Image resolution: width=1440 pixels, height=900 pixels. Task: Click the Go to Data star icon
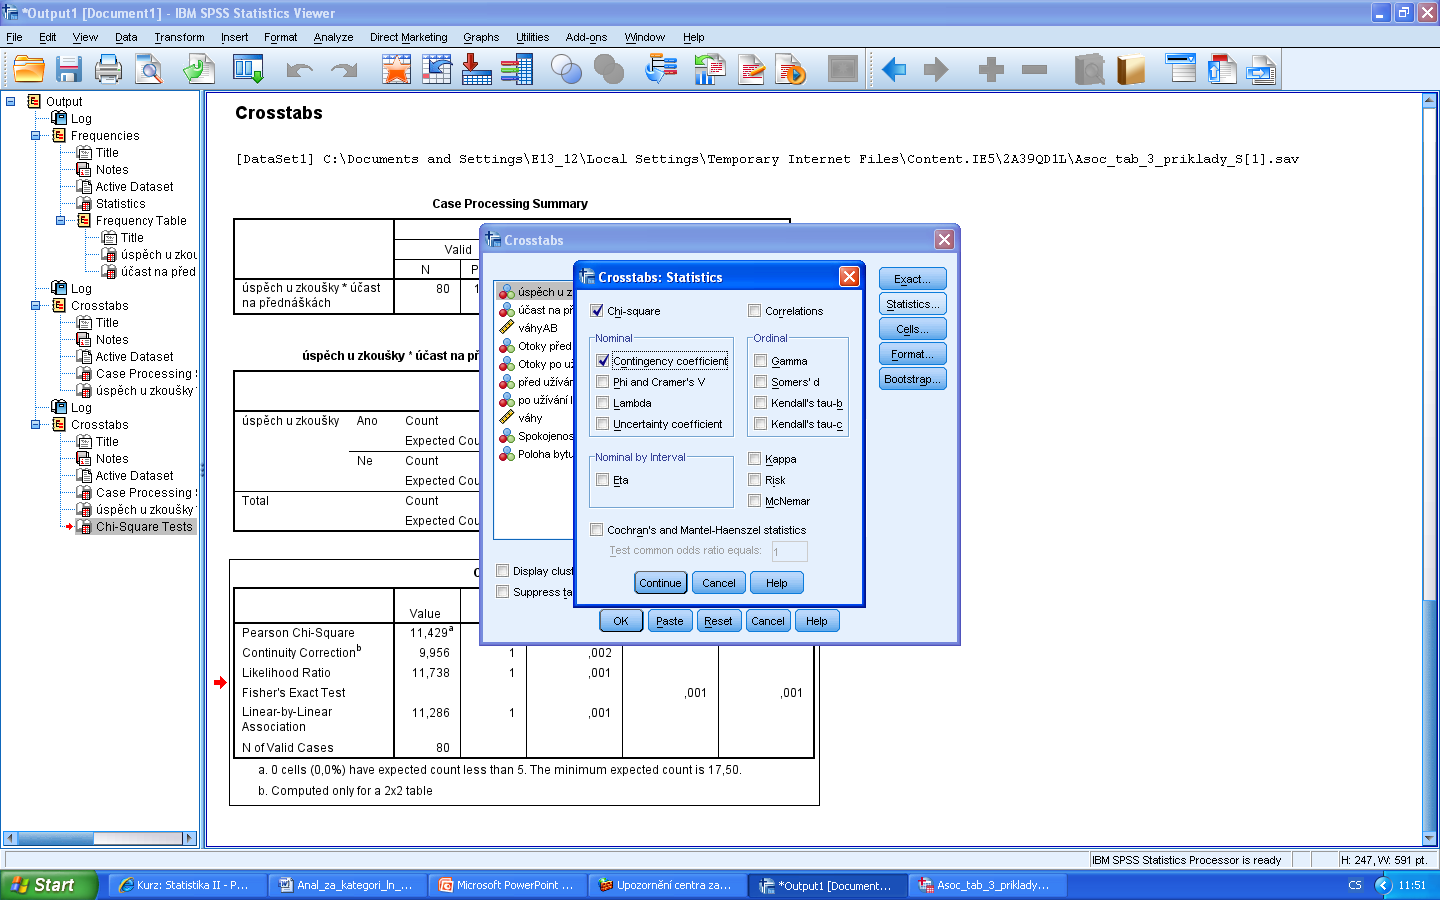point(397,69)
